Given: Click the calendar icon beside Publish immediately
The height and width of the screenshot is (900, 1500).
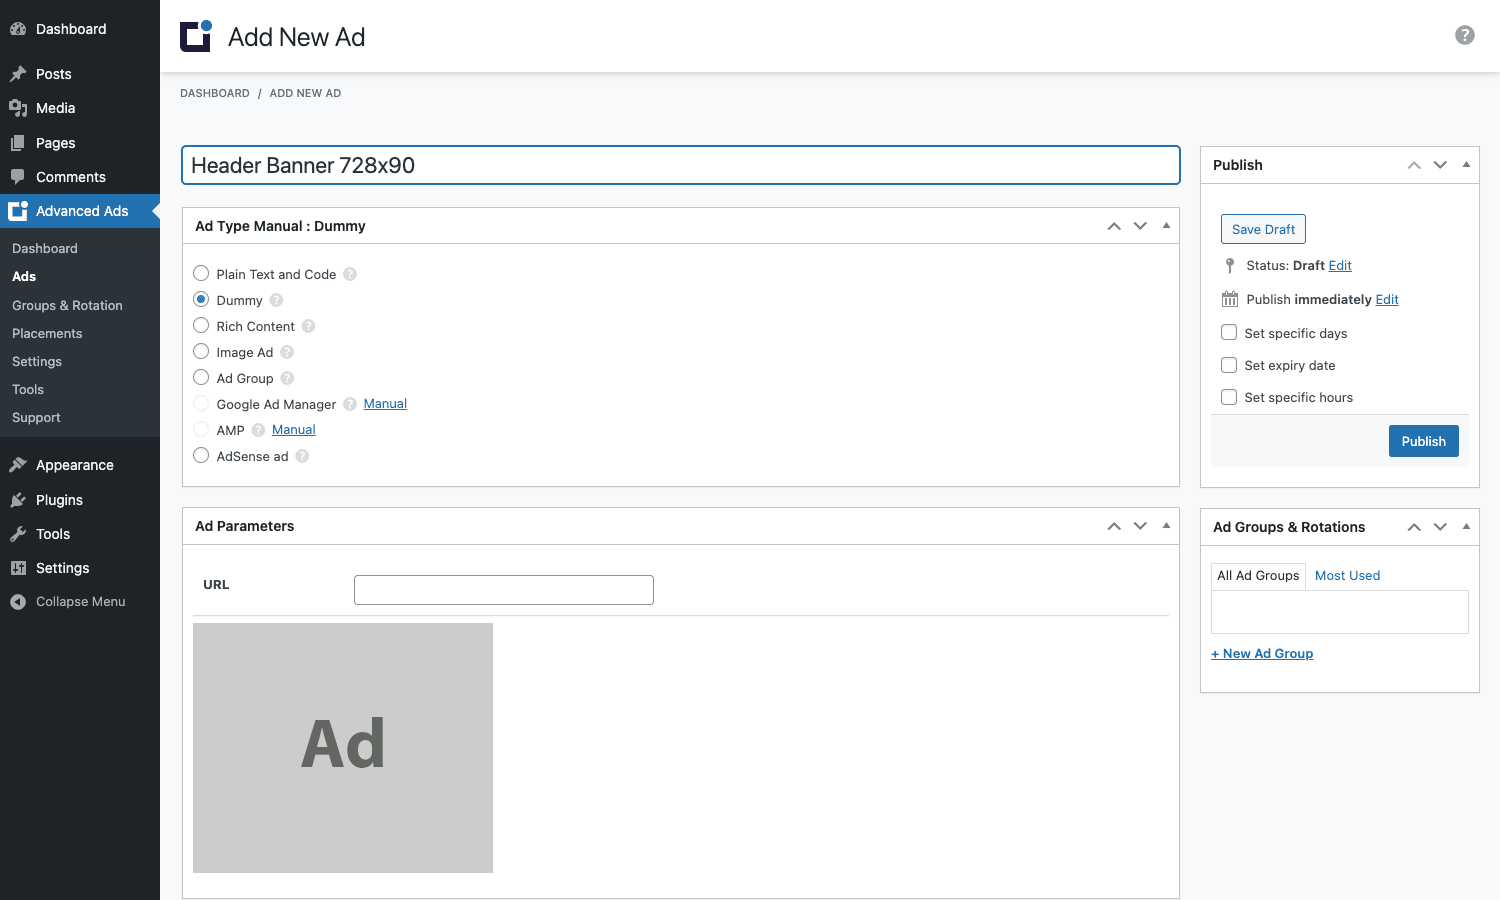Looking at the screenshot, I should [1230, 299].
